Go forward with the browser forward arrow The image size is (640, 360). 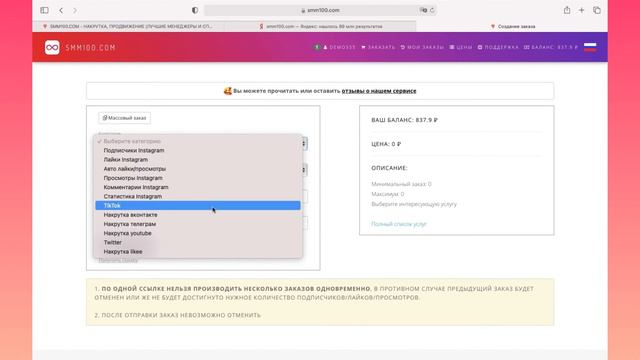75,10
